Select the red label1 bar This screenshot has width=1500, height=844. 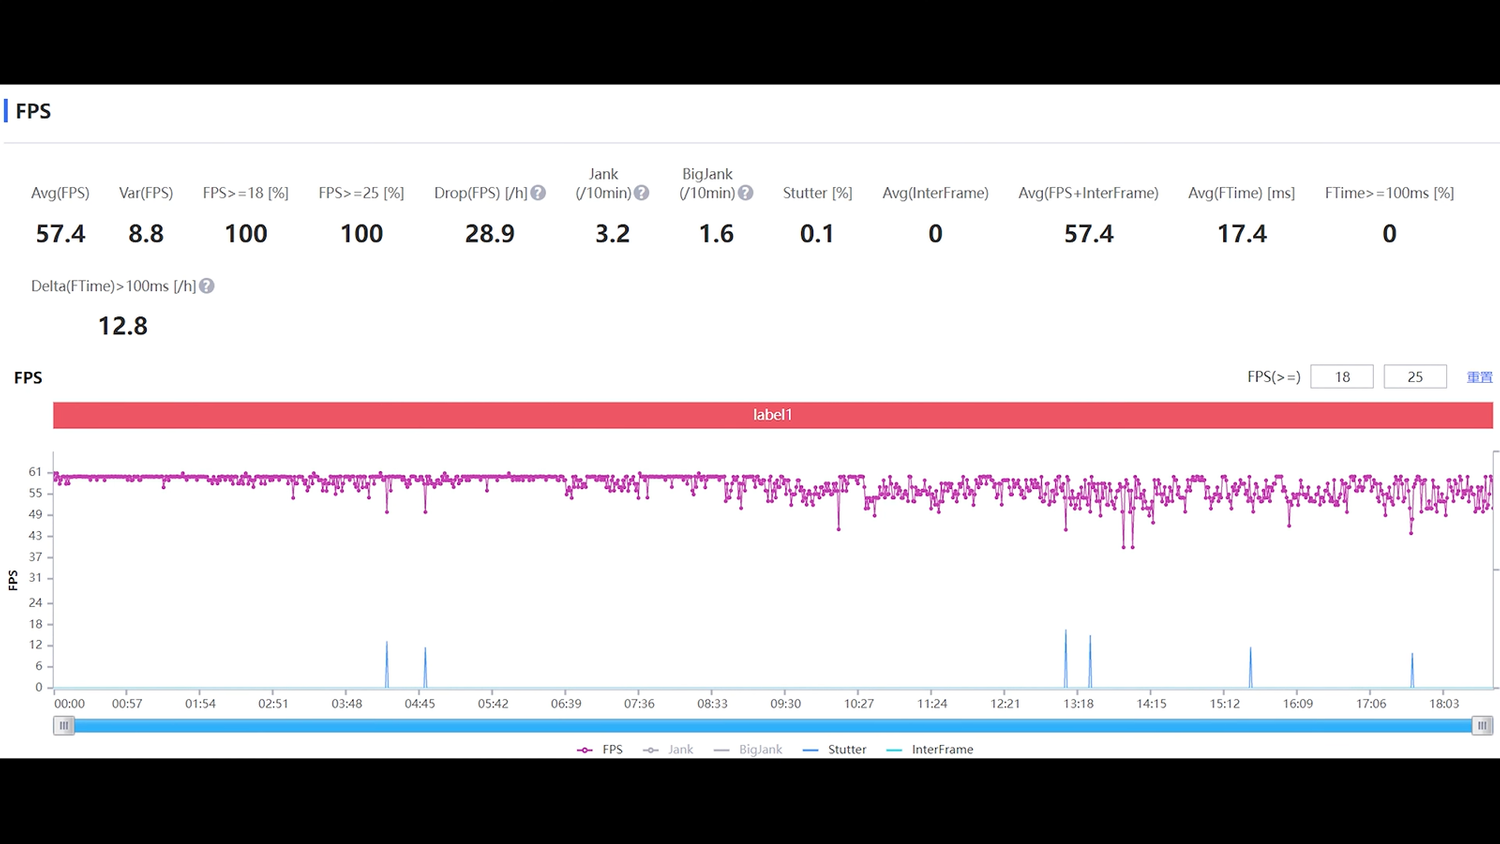tap(773, 415)
